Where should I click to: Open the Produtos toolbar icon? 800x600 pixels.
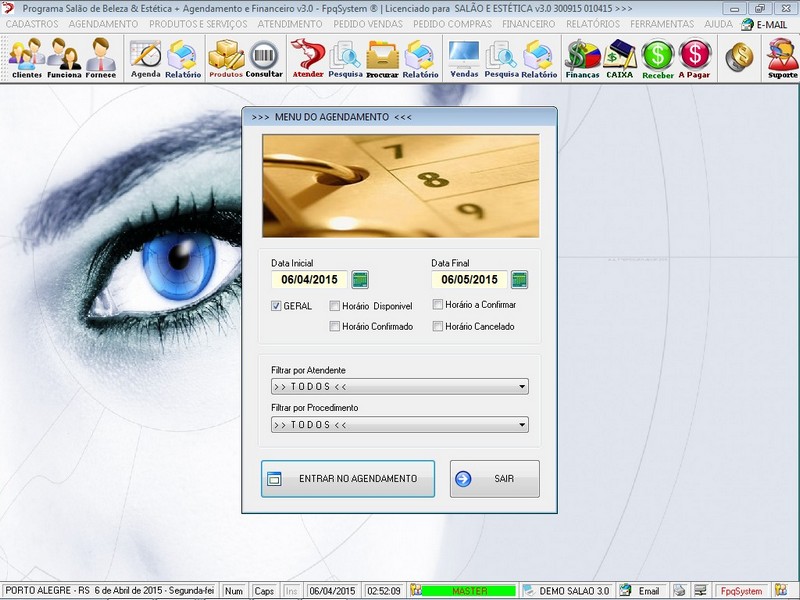pos(226,58)
